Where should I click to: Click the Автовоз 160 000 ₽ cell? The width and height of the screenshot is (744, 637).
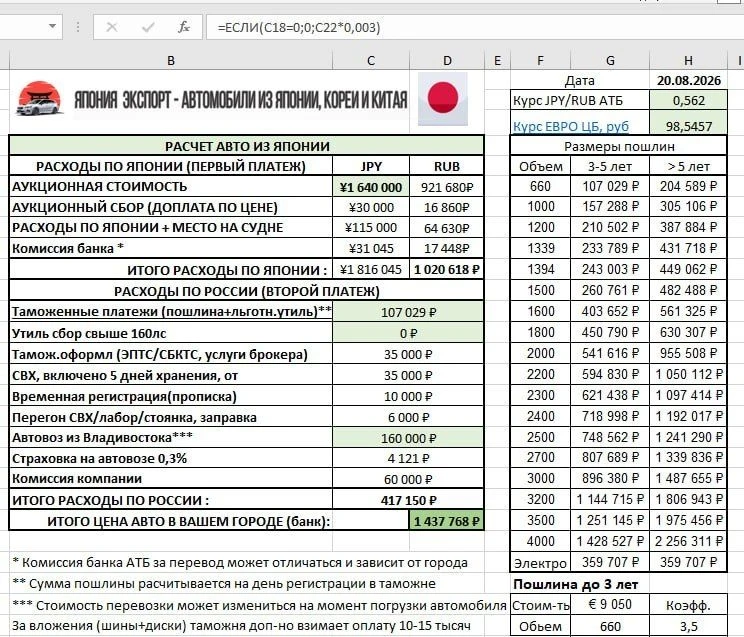pos(408,438)
